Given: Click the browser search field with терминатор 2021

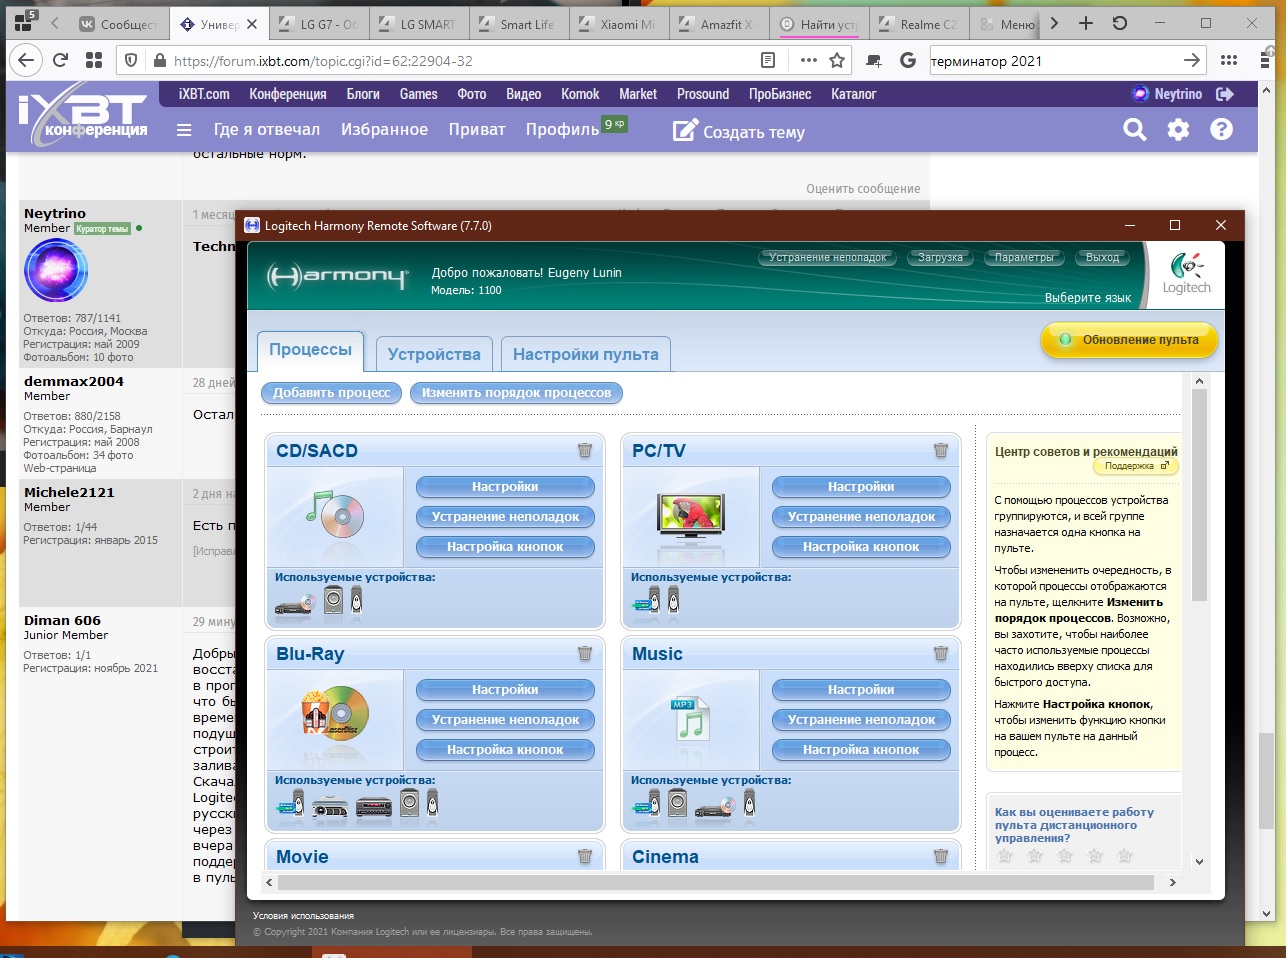Looking at the screenshot, I should pos(1050,61).
